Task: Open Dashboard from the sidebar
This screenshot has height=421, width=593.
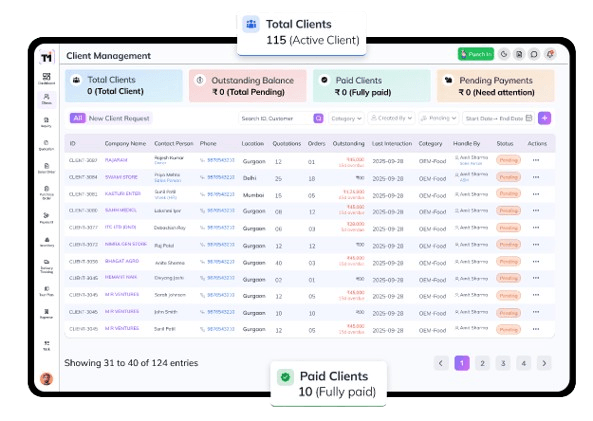Action: tap(47, 79)
